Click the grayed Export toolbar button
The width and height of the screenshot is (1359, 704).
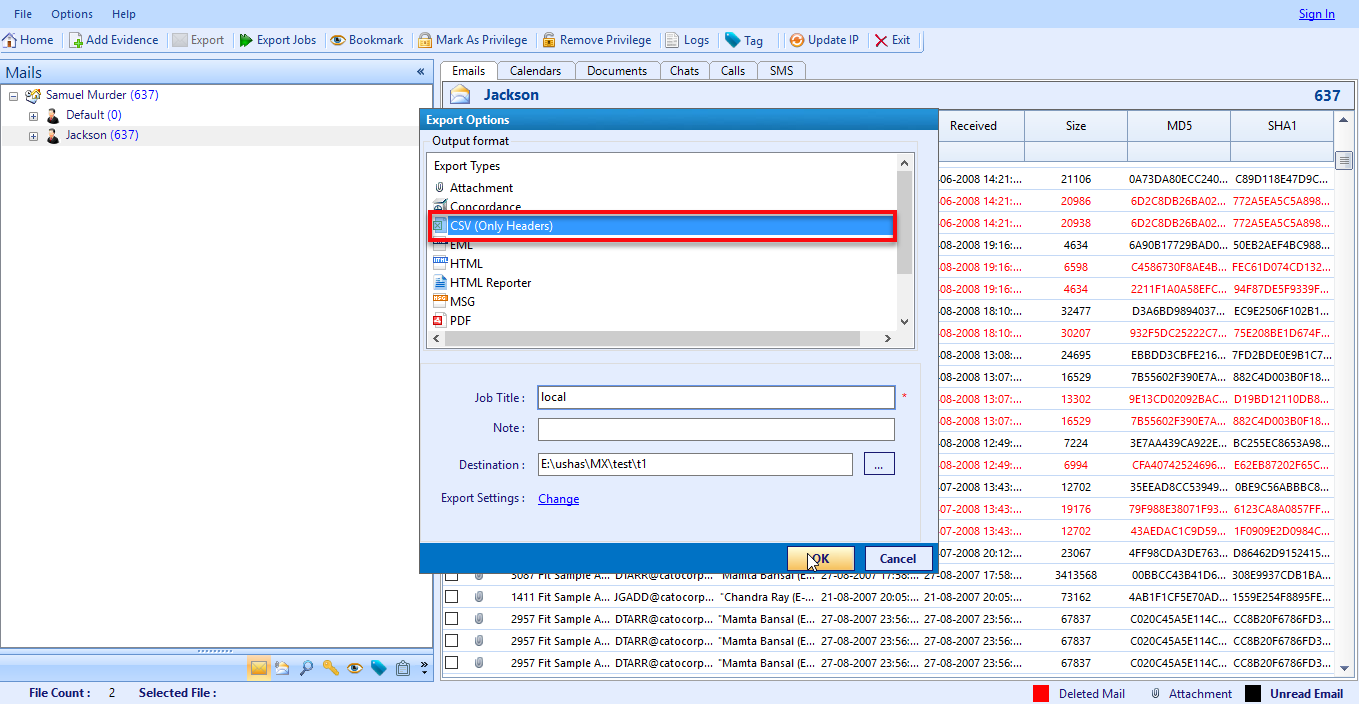[x=198, y=40]
